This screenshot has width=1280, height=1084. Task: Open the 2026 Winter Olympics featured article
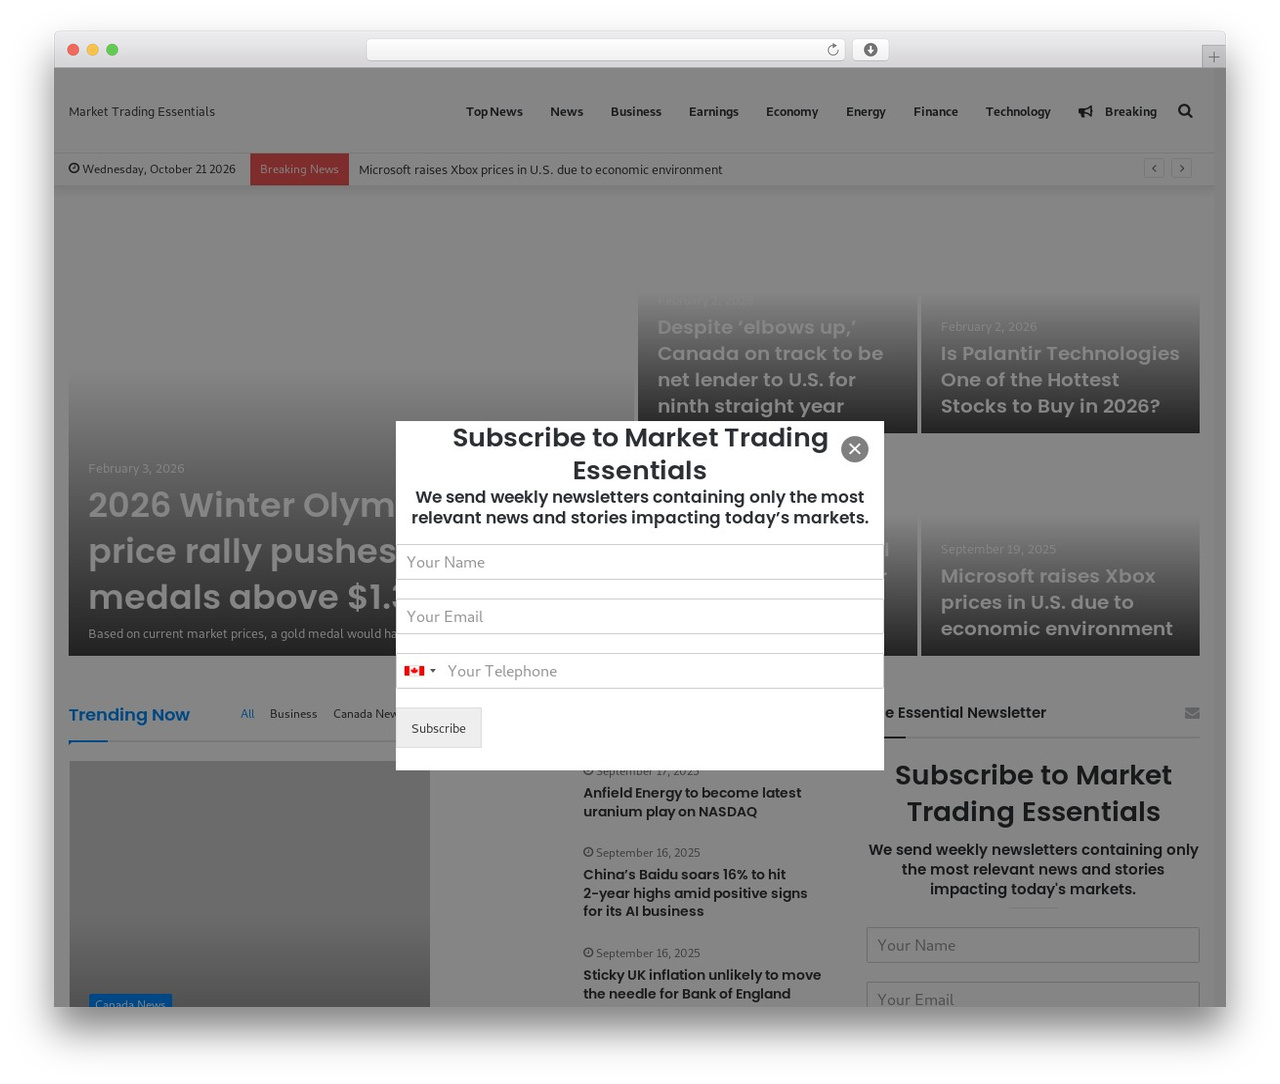241,551
